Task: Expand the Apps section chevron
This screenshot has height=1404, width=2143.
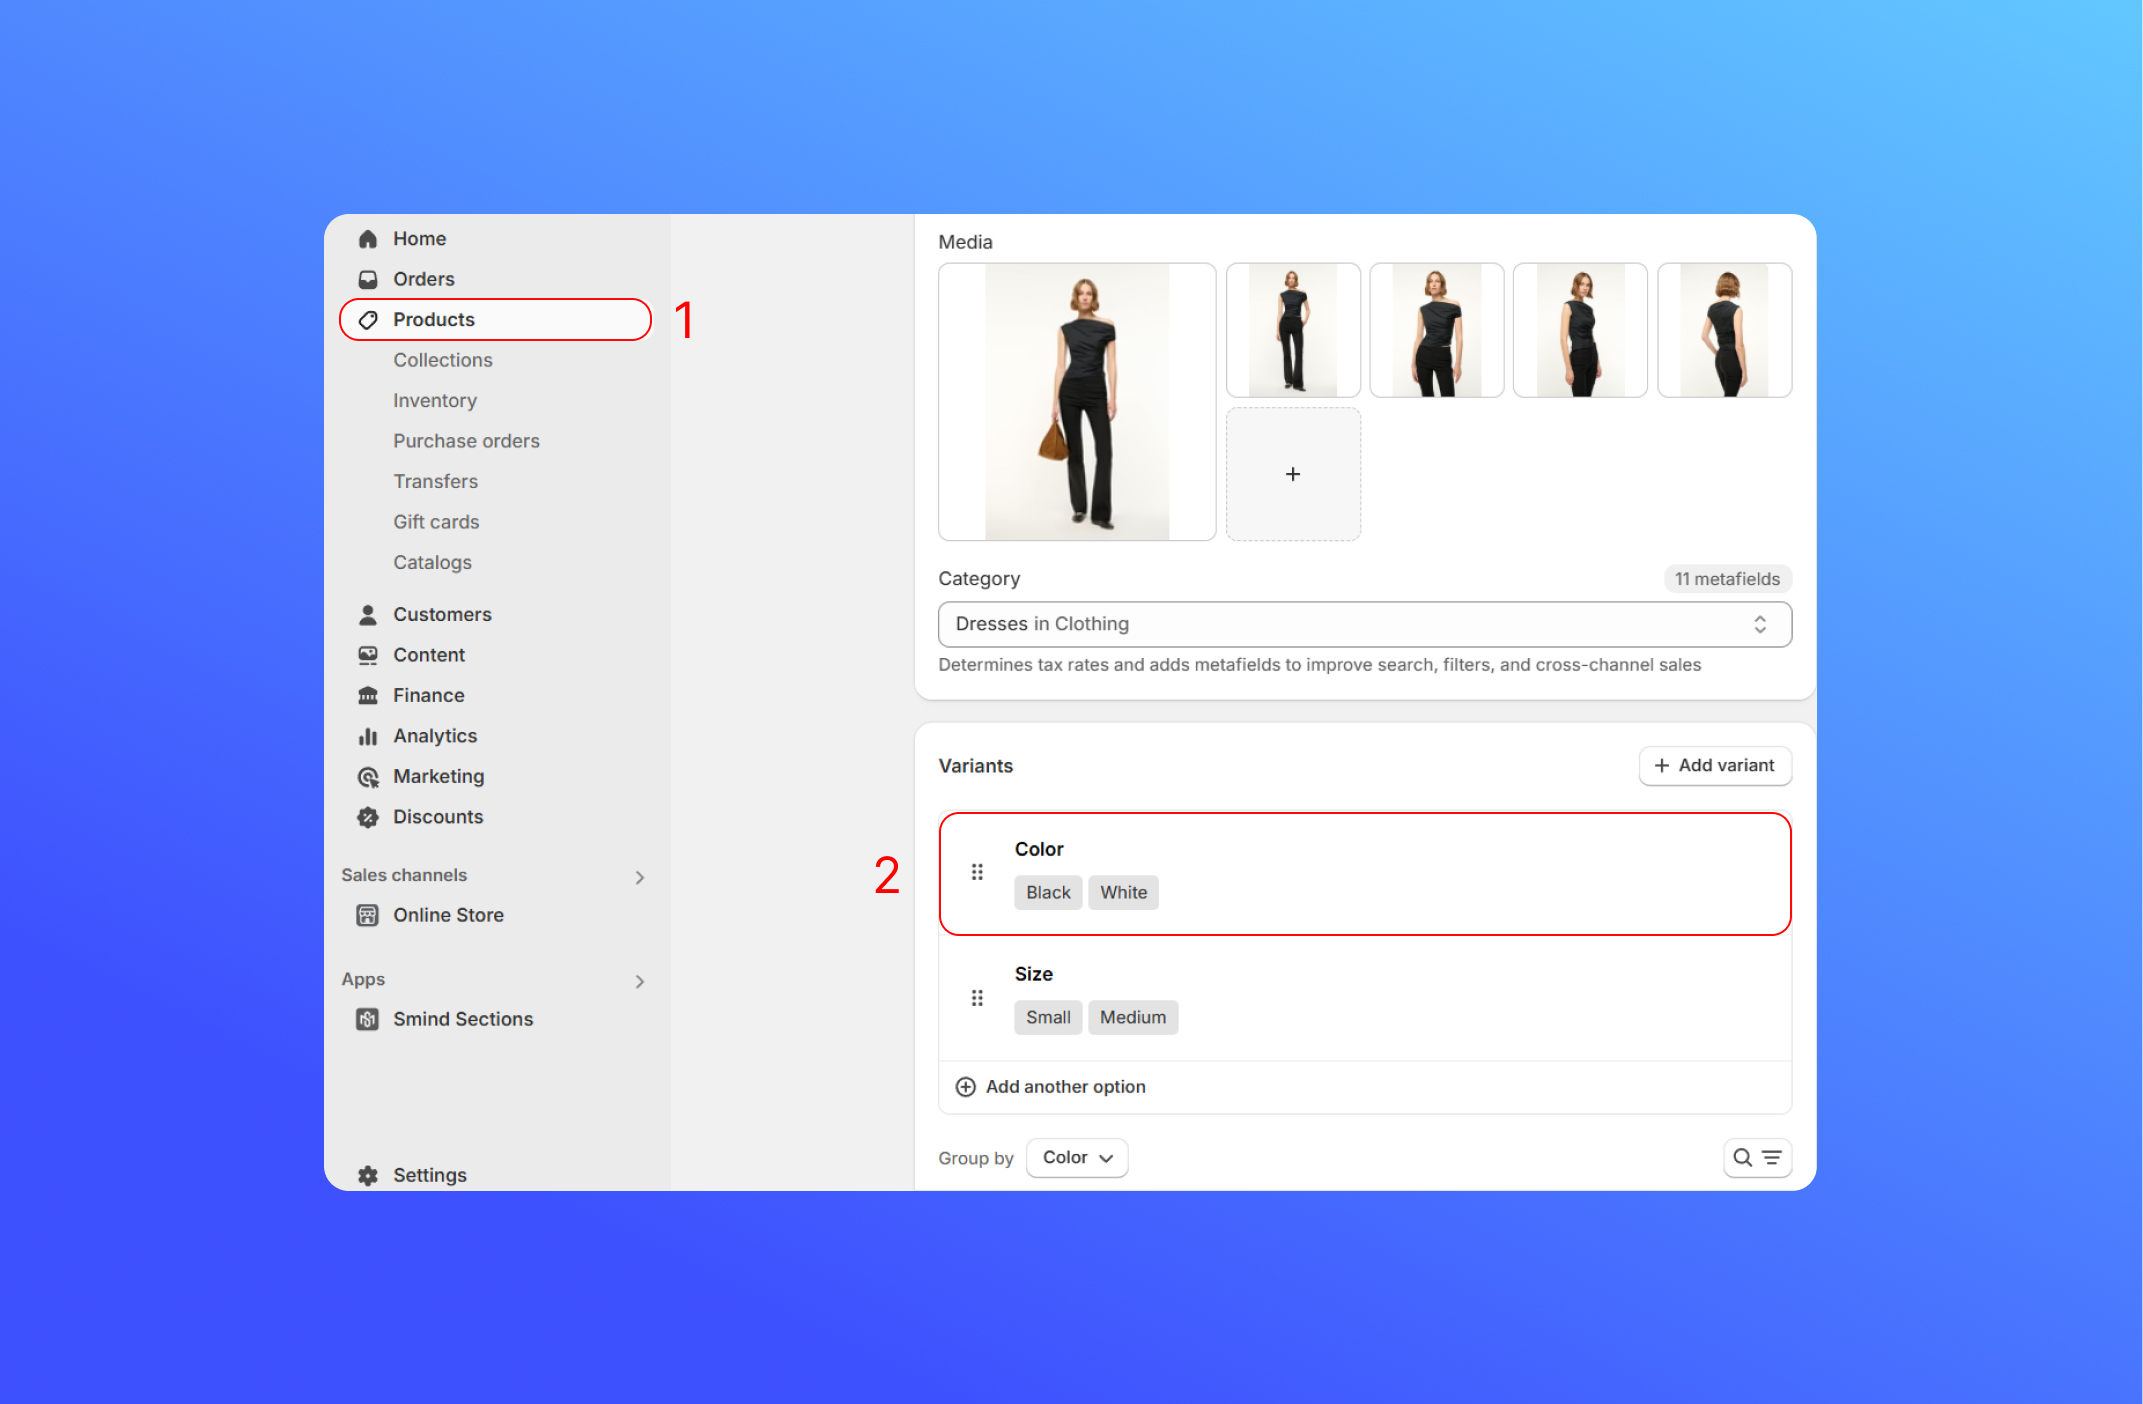Action: point(640,982)
